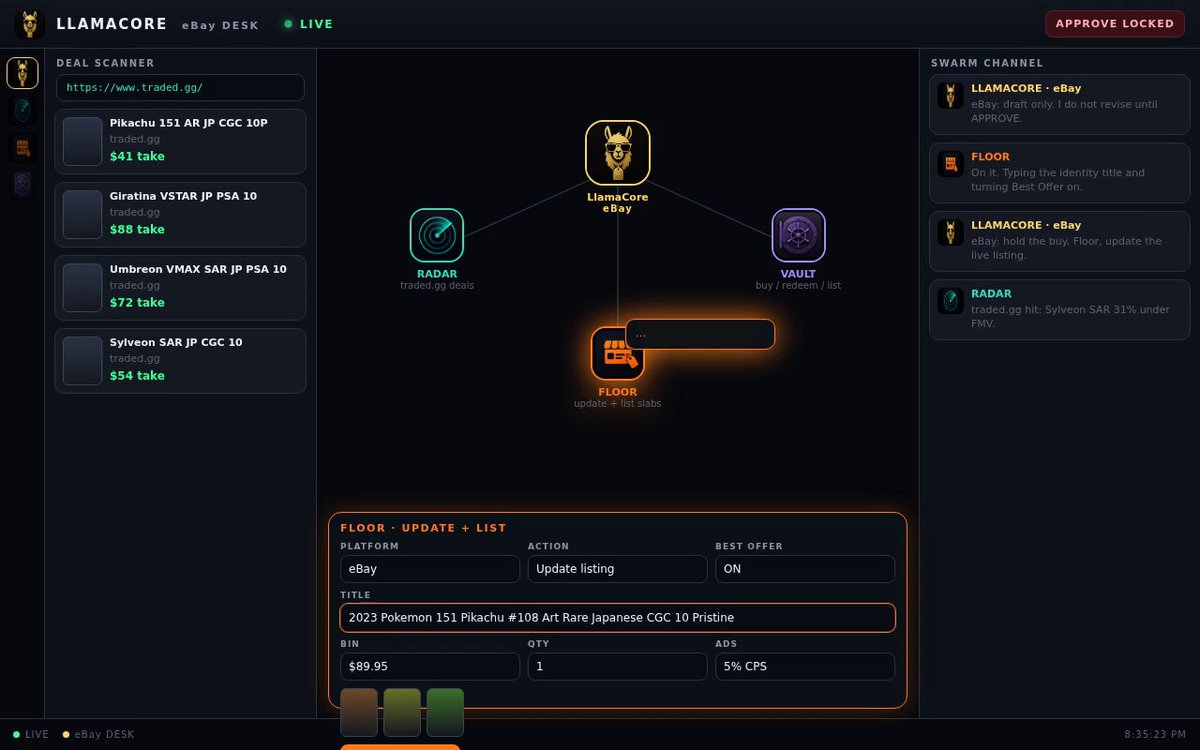The height and width of the screenshot is (750, 1200).
Task: Open the FLOOR 'On it' message
Action: pyautogui.click(x=1060, y=172)
